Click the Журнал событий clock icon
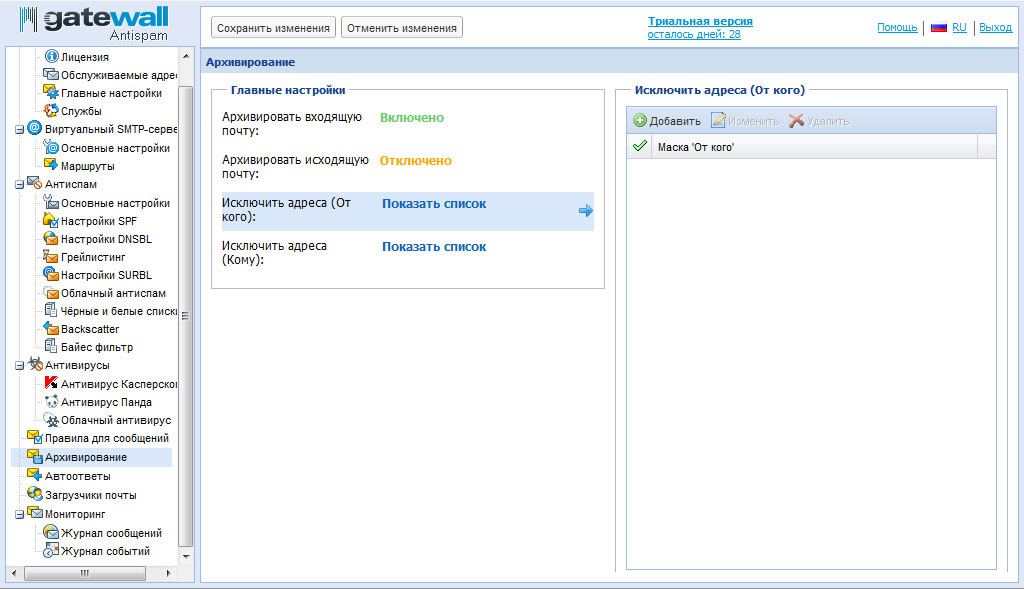 point(51,550)
